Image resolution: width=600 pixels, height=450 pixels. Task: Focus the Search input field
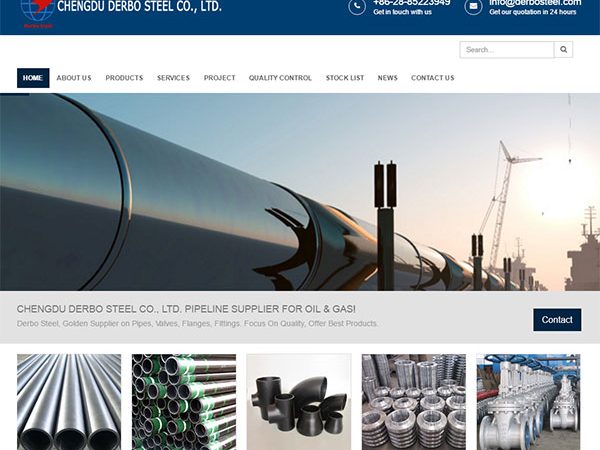click(x=507, y=49)
